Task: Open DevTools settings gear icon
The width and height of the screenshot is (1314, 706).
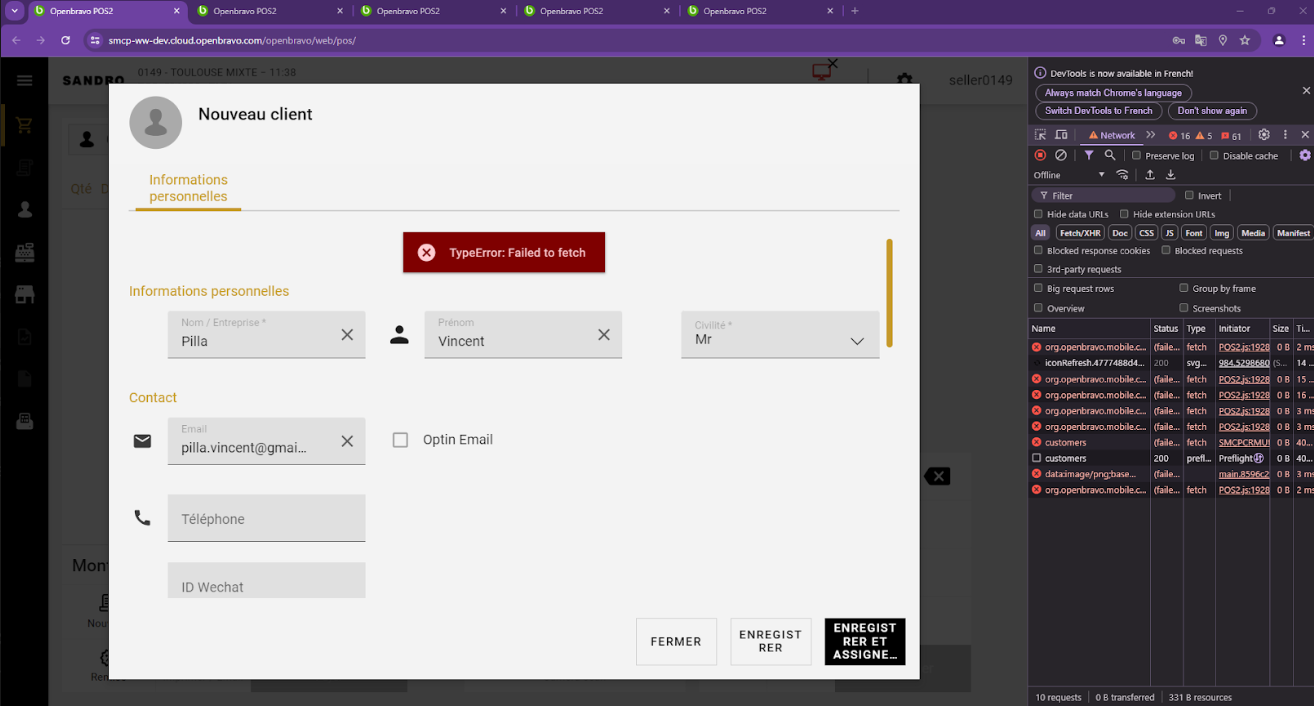Action: (1264, 135)
